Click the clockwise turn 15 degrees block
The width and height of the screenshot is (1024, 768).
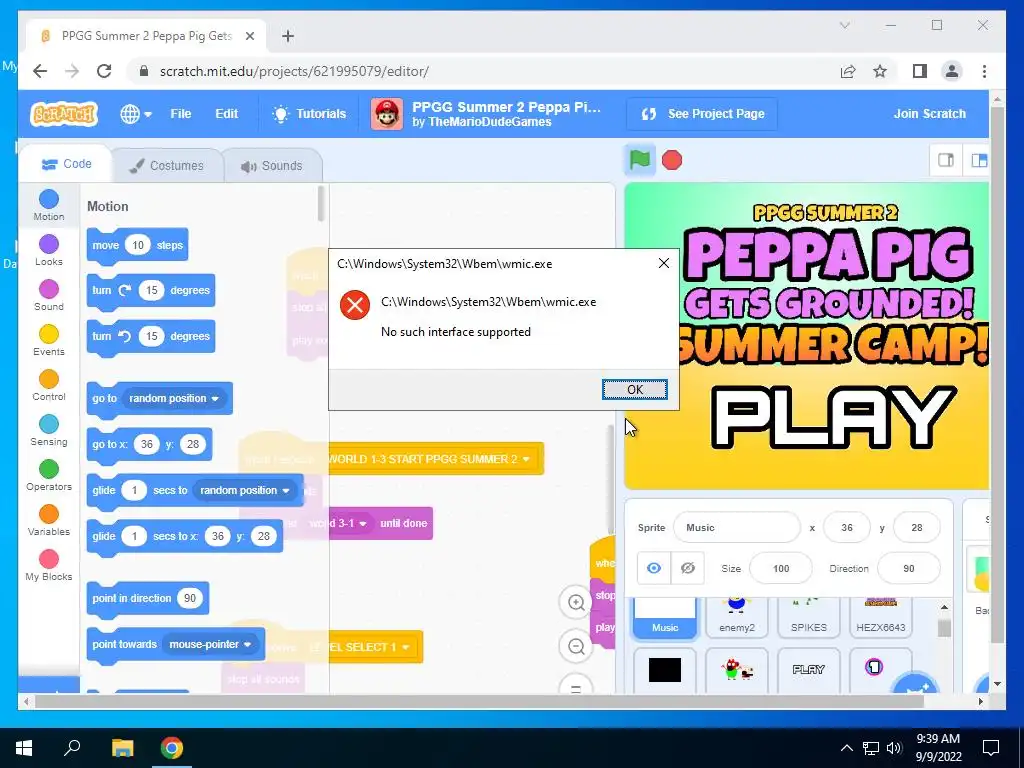pos(150,291)
